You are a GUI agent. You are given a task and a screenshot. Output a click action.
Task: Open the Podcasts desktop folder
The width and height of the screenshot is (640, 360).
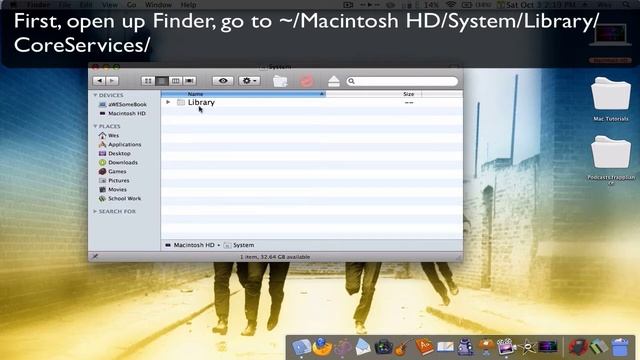tap(611, 161)
